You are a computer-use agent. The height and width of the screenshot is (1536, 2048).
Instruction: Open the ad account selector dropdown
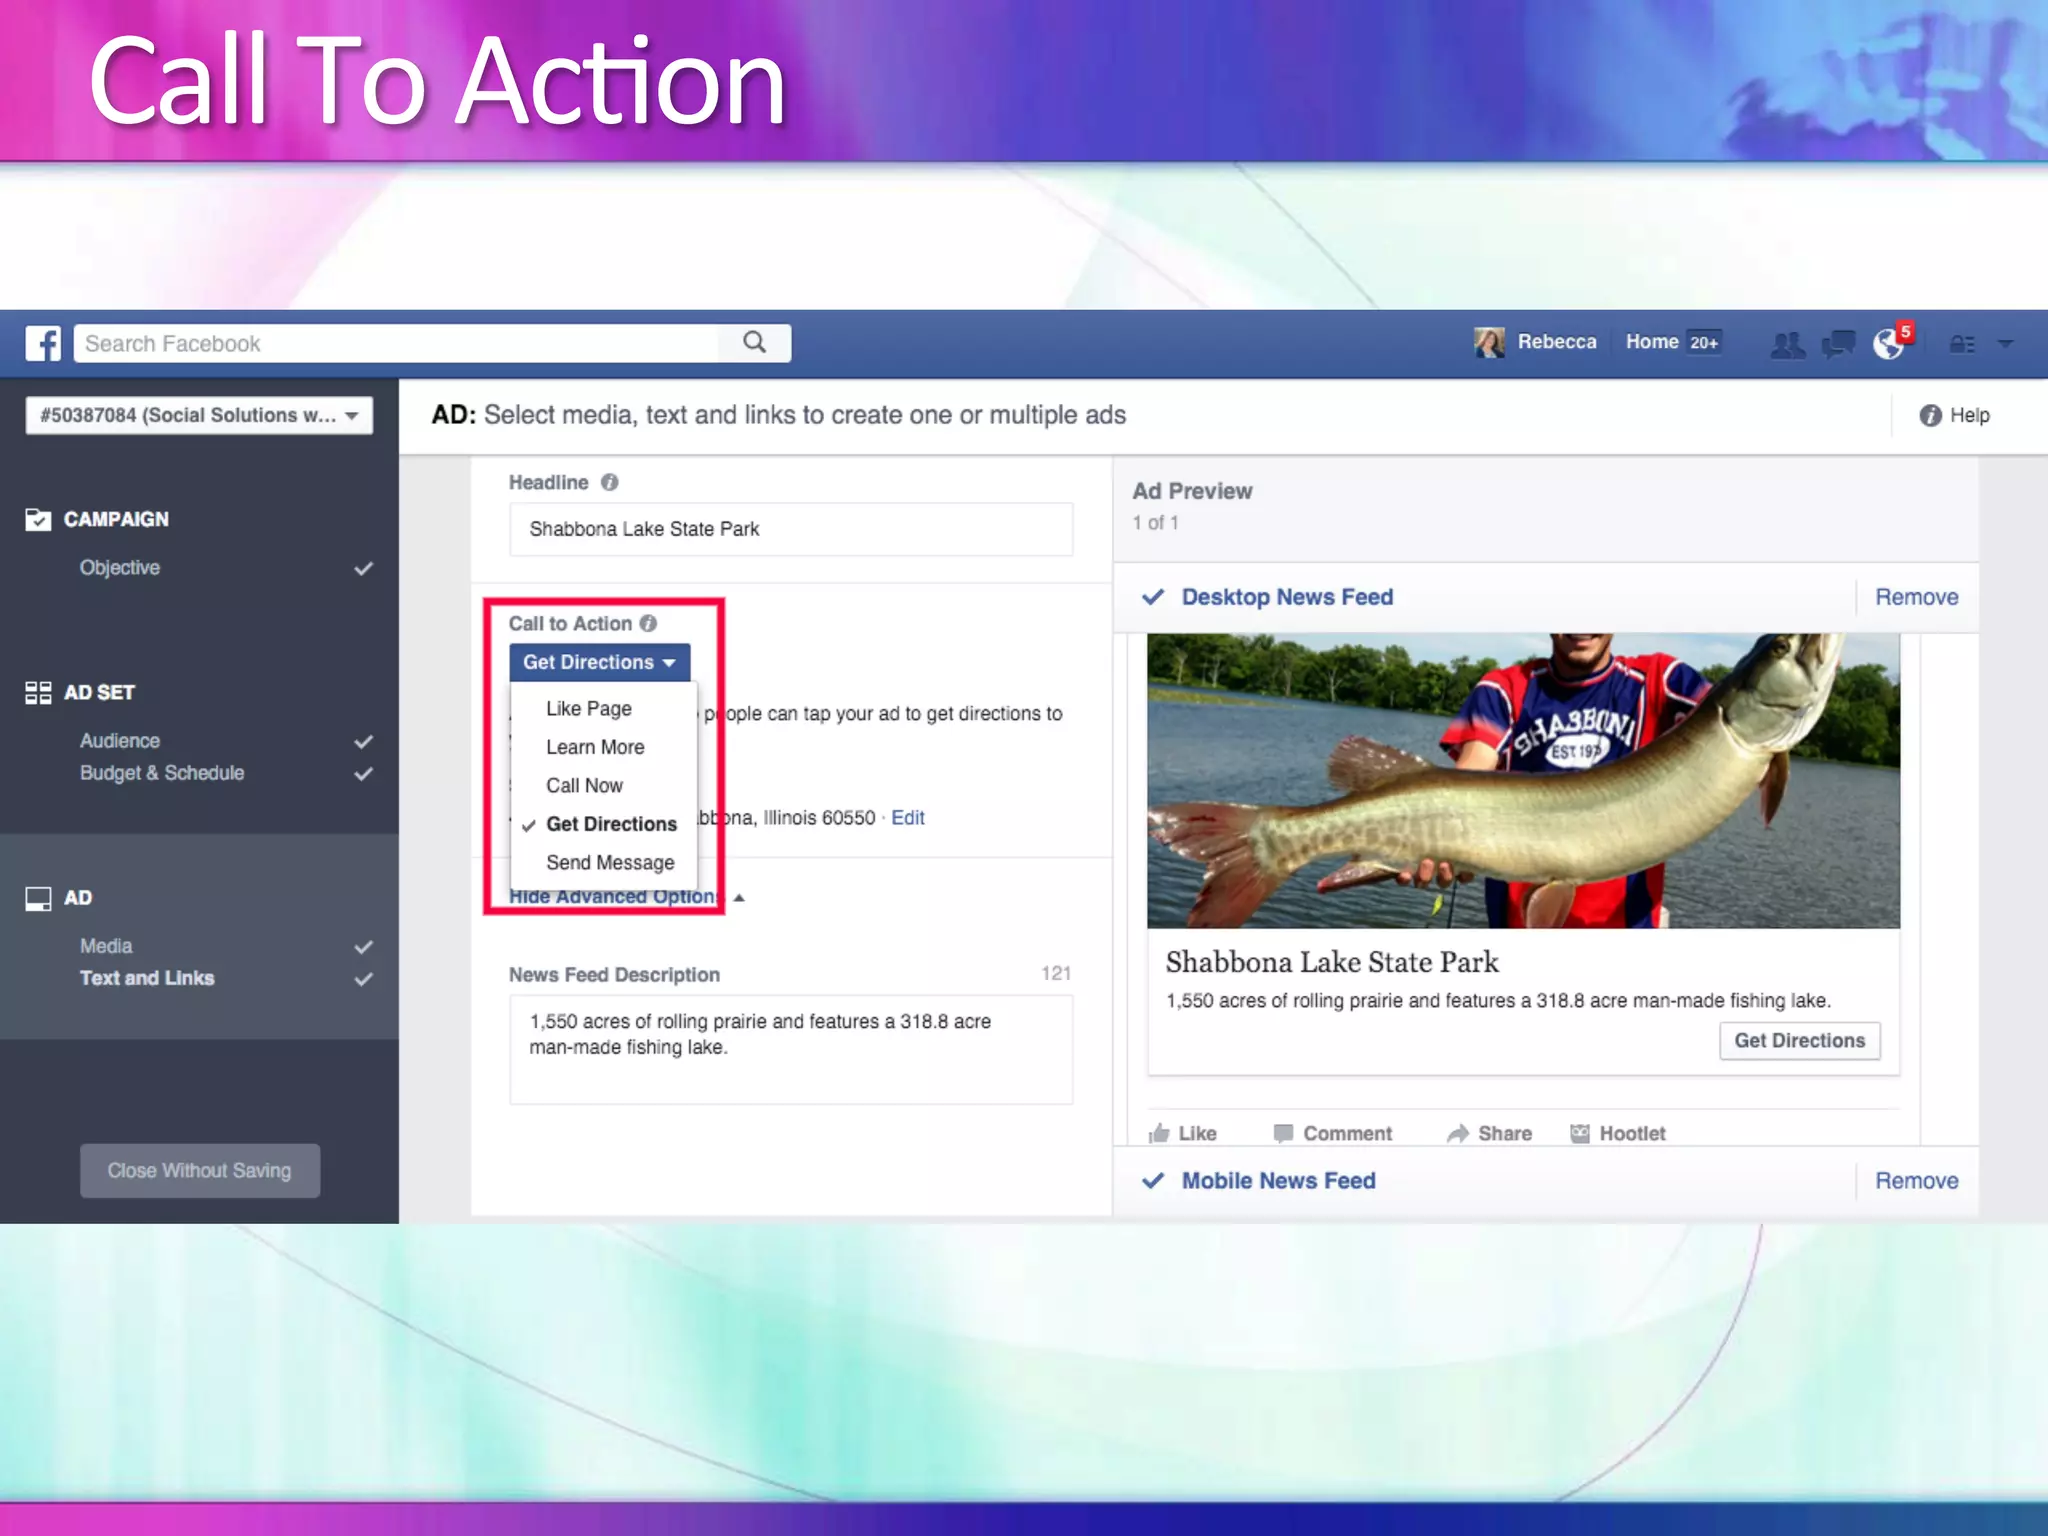click(199, 415)
